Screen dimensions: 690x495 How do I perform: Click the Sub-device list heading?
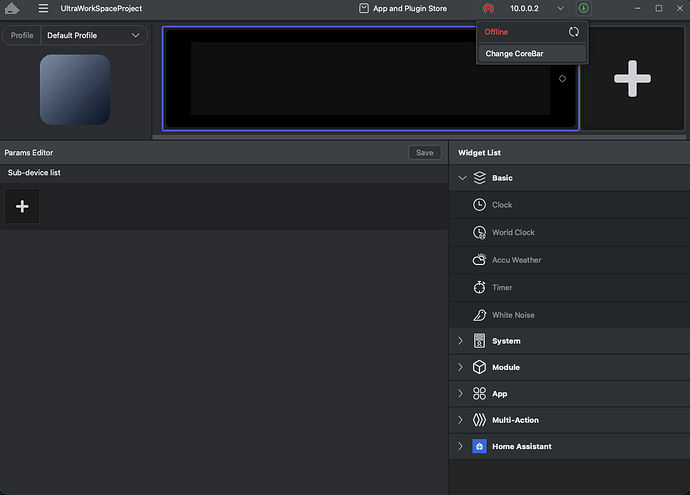[34, 172]
